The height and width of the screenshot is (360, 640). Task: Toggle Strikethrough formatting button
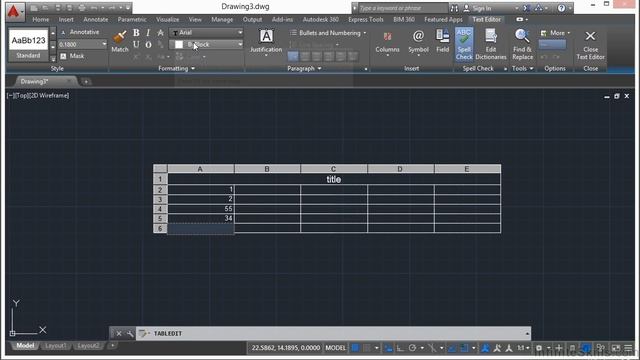[x=160, y=33]
